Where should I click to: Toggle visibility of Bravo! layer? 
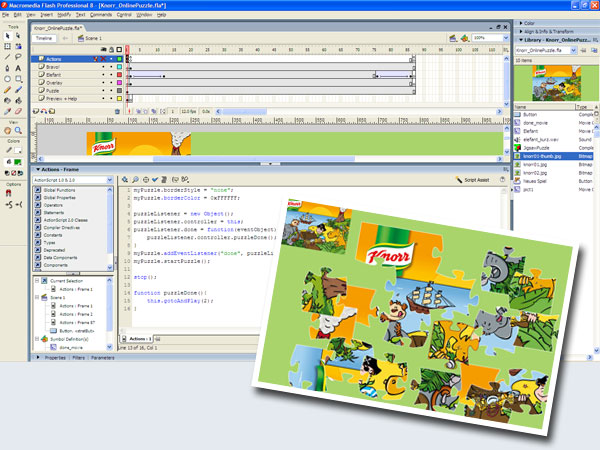[103, 67]
